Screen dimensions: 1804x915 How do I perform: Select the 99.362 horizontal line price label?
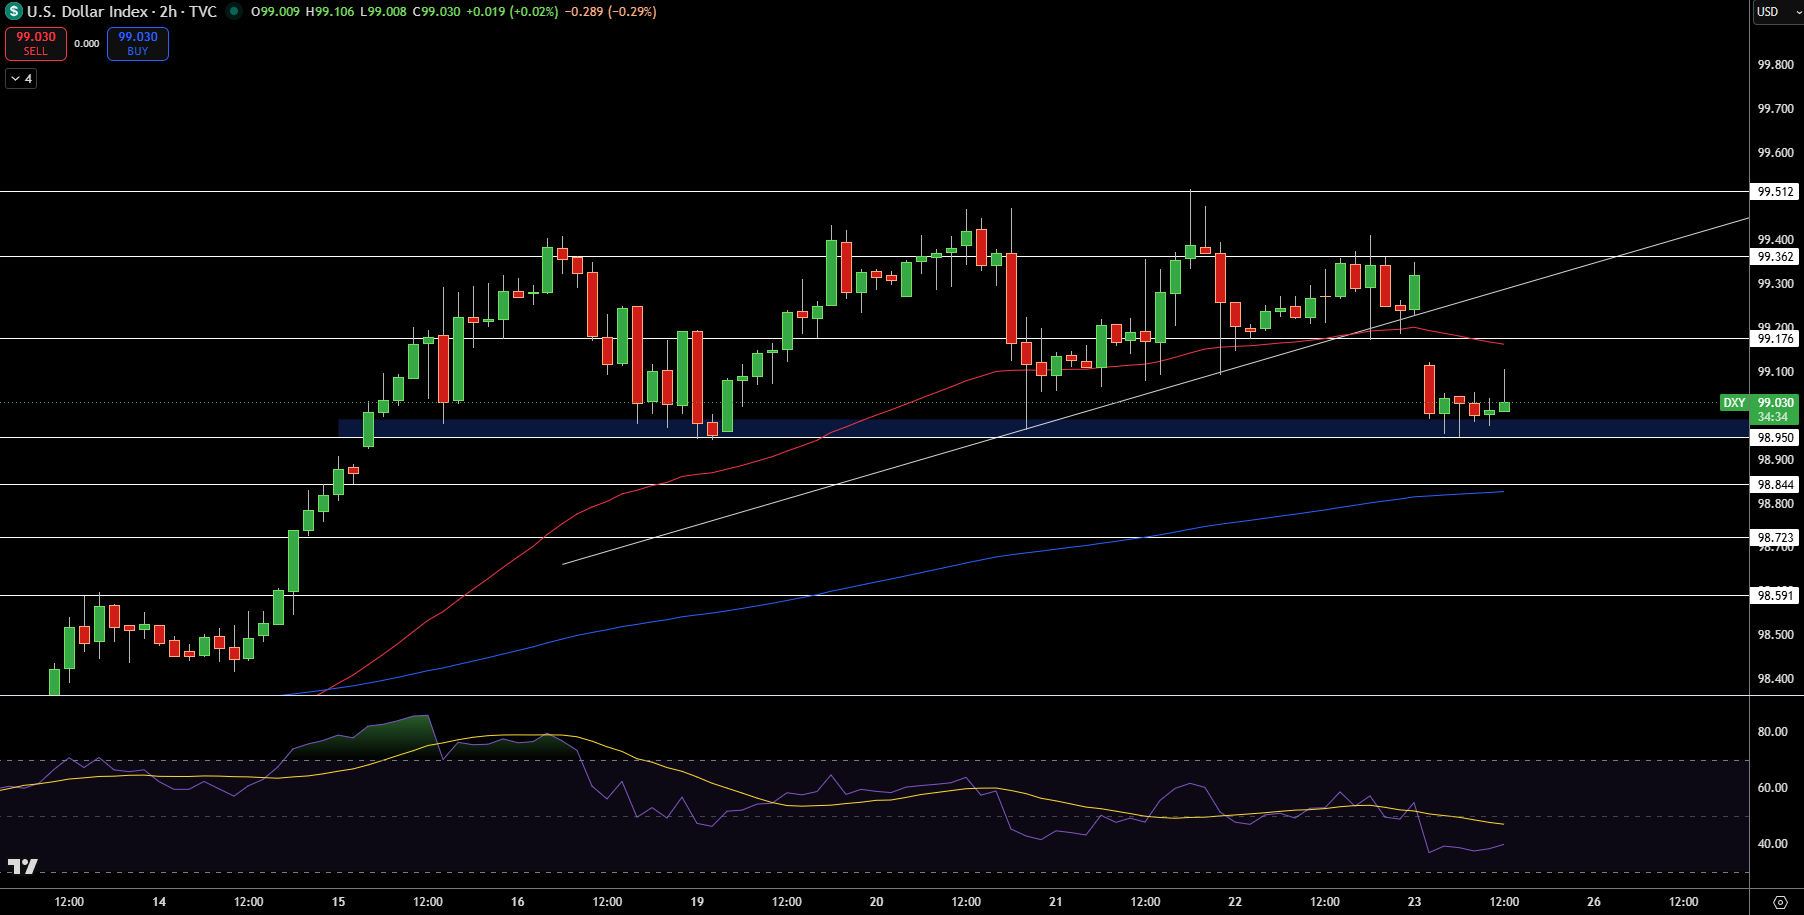[1775, 257]
